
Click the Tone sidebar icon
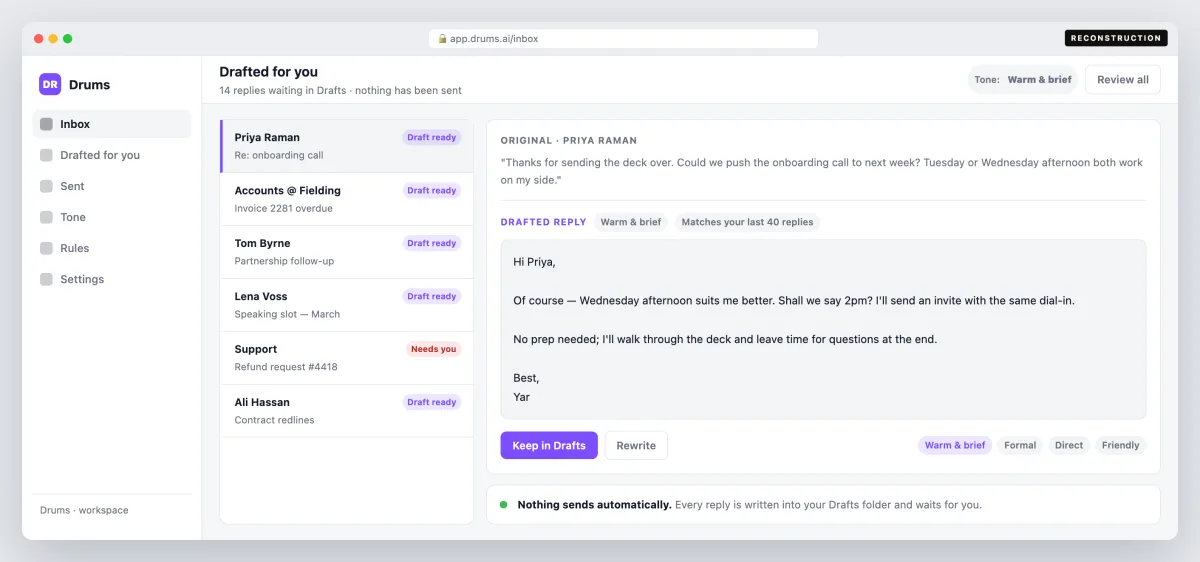point(46,217)
